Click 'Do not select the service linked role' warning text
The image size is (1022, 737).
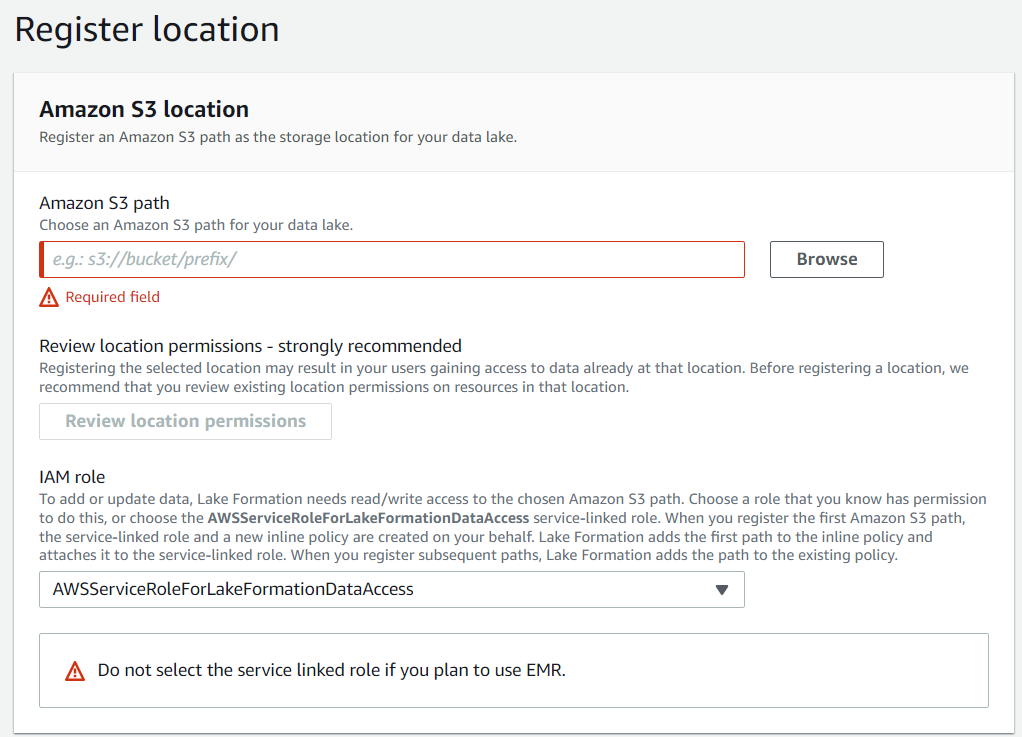pyautogui.click(x=331, y=671)
